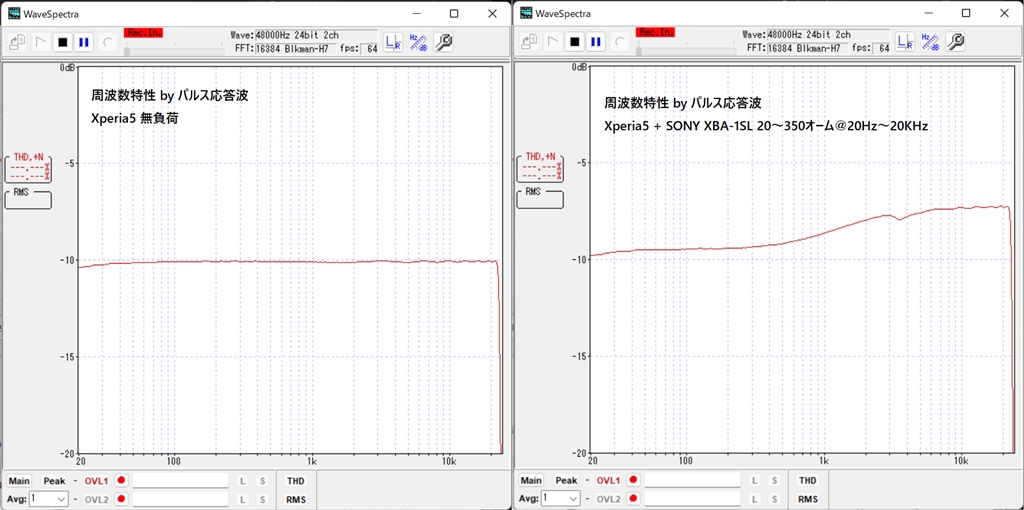Click the red record dot beside OVL2 in right window
This screenshot has width=1024, height=510.
[633, 499]
